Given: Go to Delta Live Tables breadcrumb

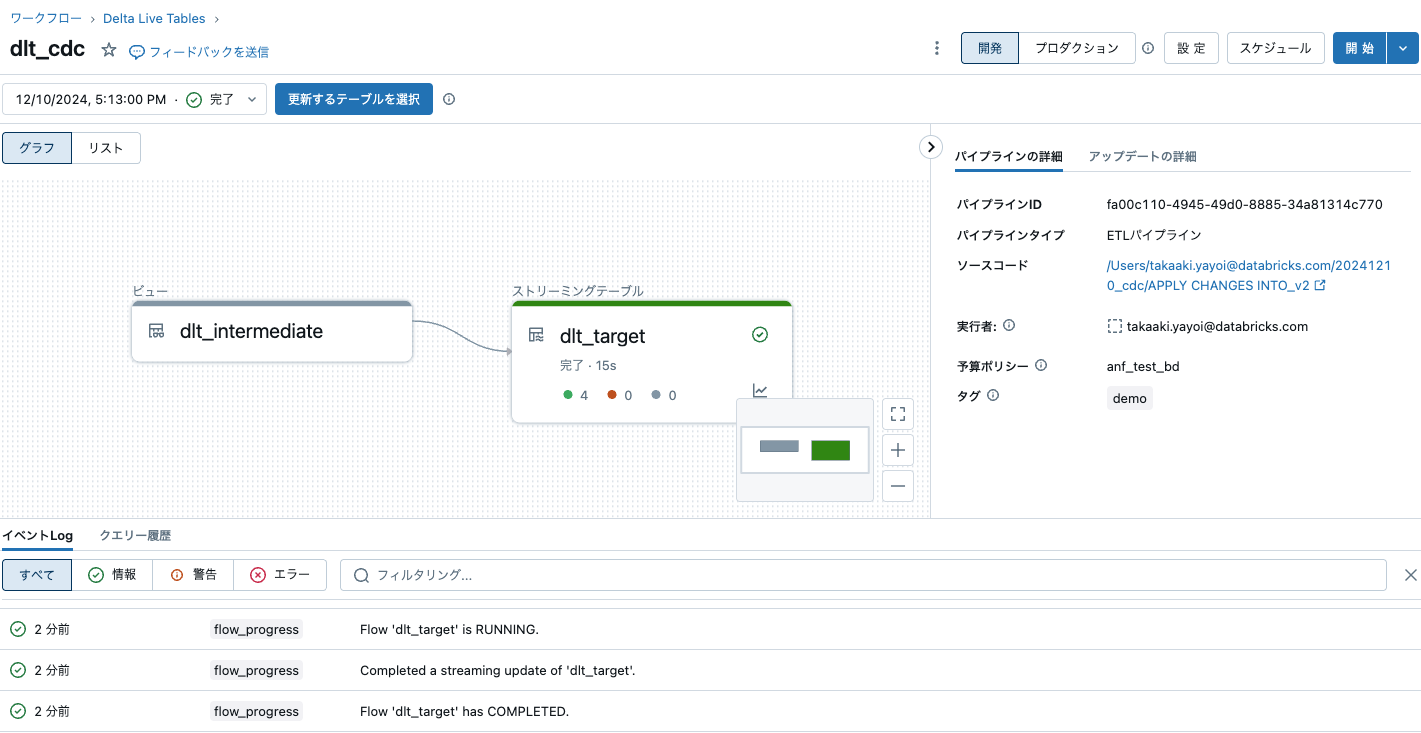Looking at the screenshot, I should coord(153,19).
